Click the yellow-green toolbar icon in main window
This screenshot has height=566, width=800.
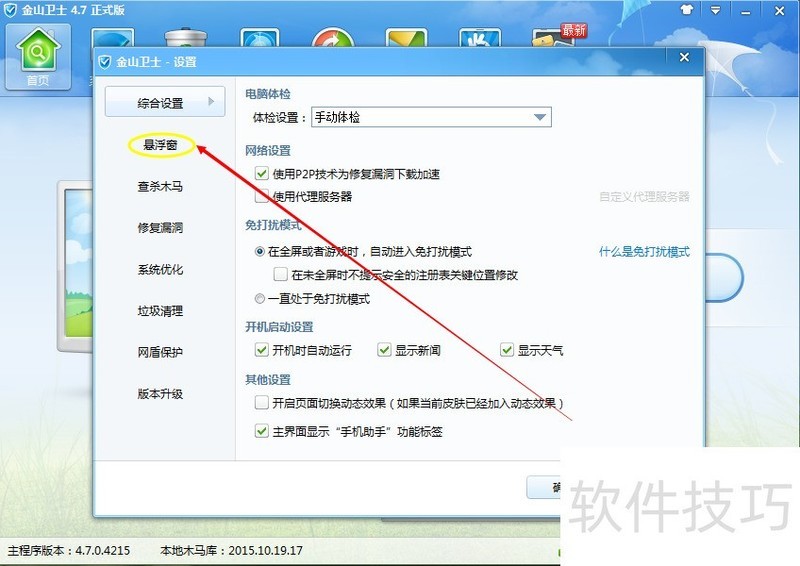[x=406, y=38]
